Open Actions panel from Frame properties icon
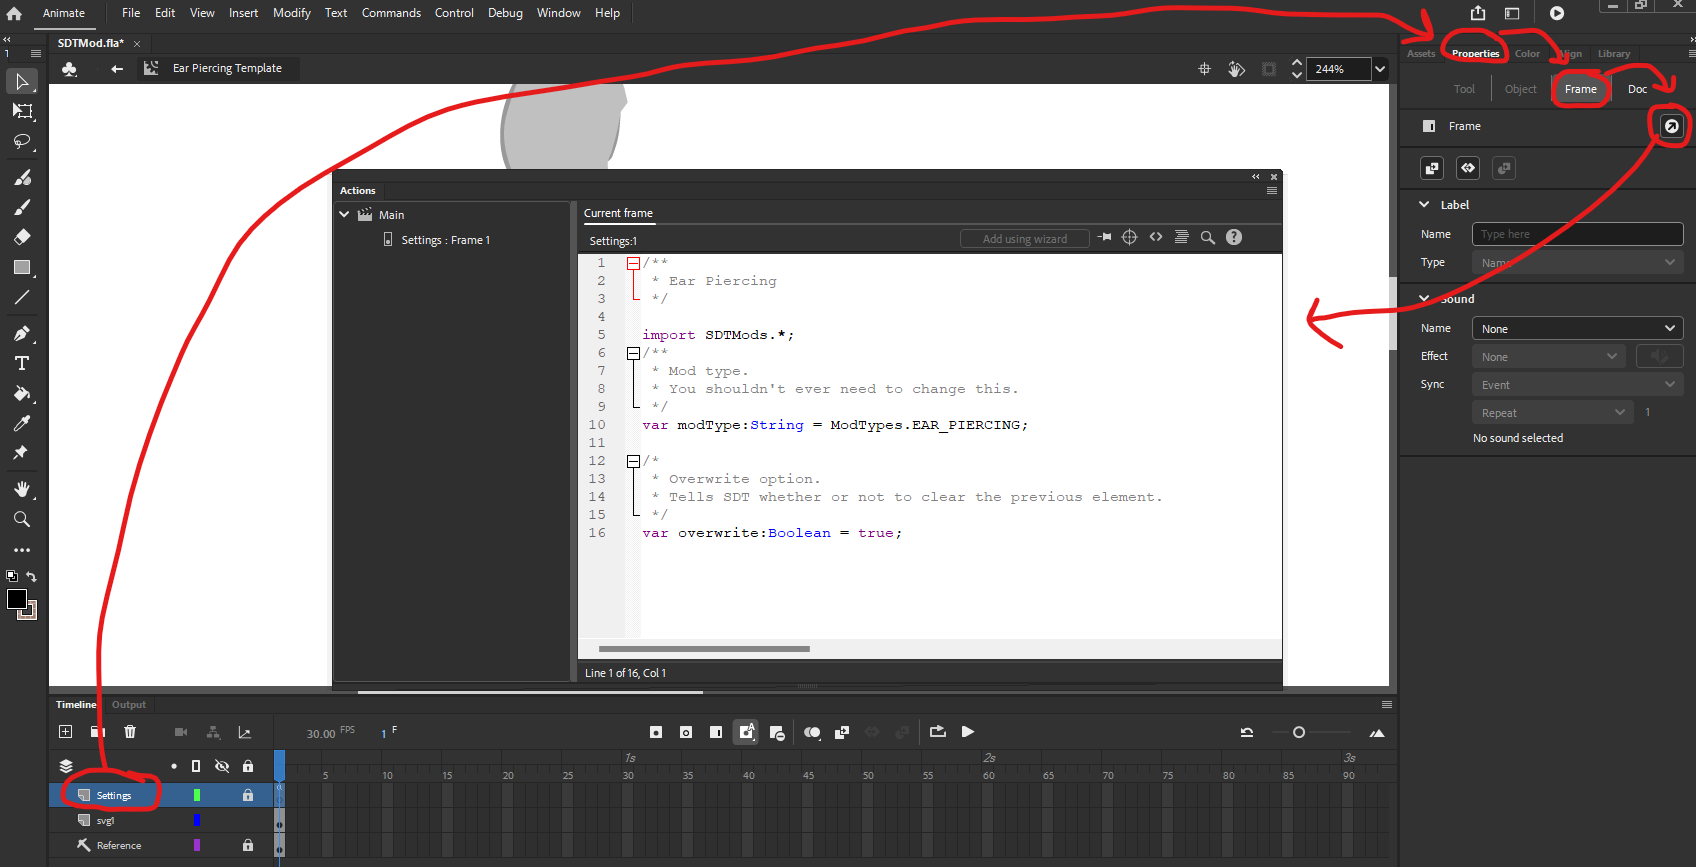This screenshot has width=1696, height=867. [1671, 126]
